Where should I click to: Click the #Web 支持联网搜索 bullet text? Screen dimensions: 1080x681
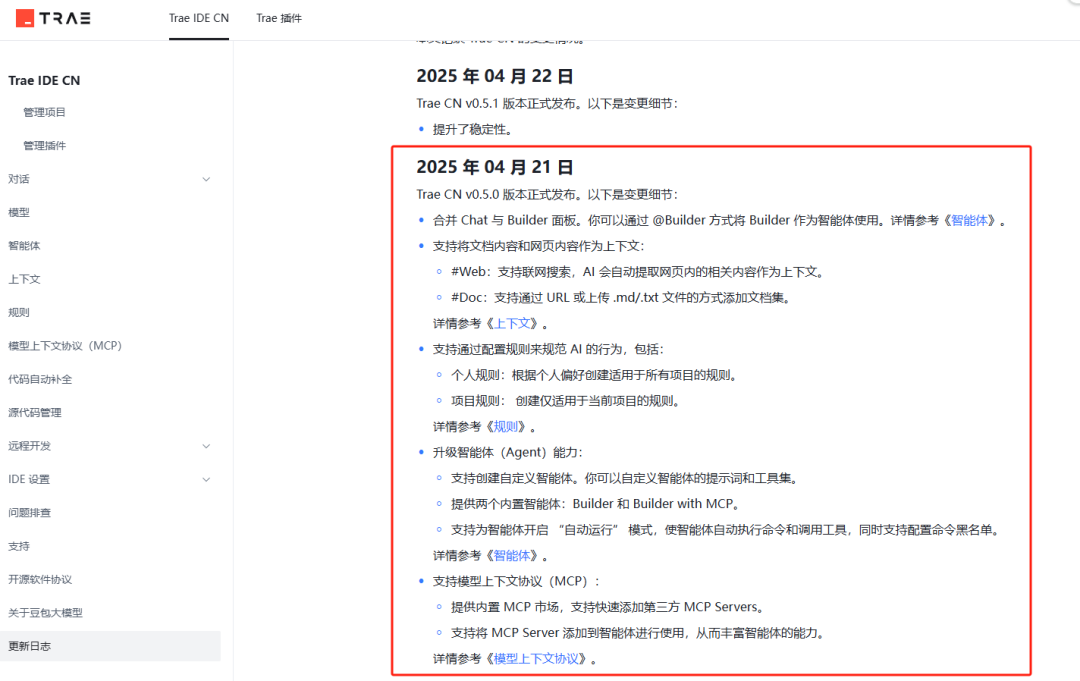point(638,272)
